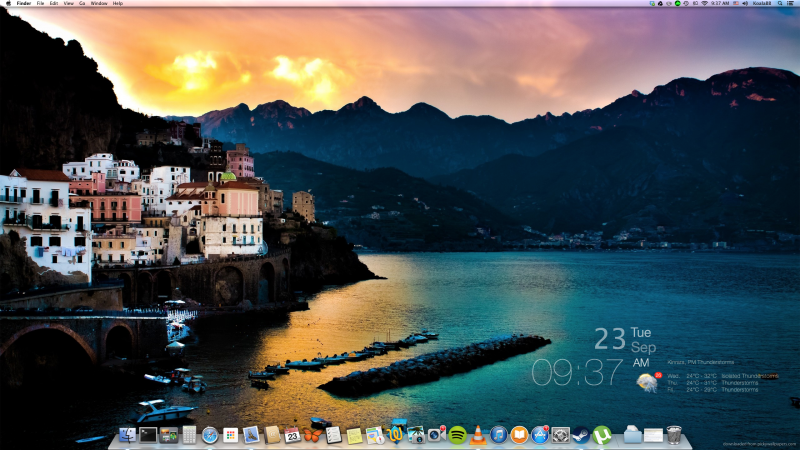Open the Wi-Fi status menu
The width and height of the screenshot is (800, 450).
703,4
